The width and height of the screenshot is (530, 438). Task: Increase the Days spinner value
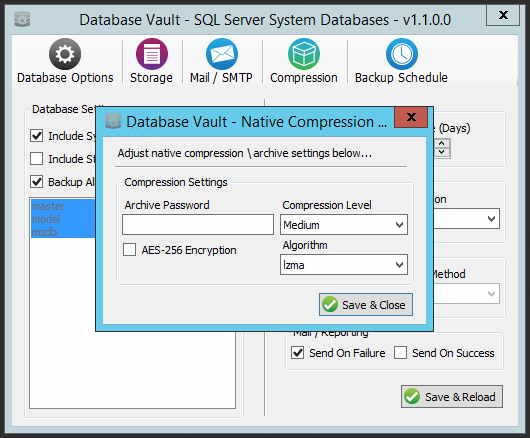pyautogui.click(x=441, y=143)
